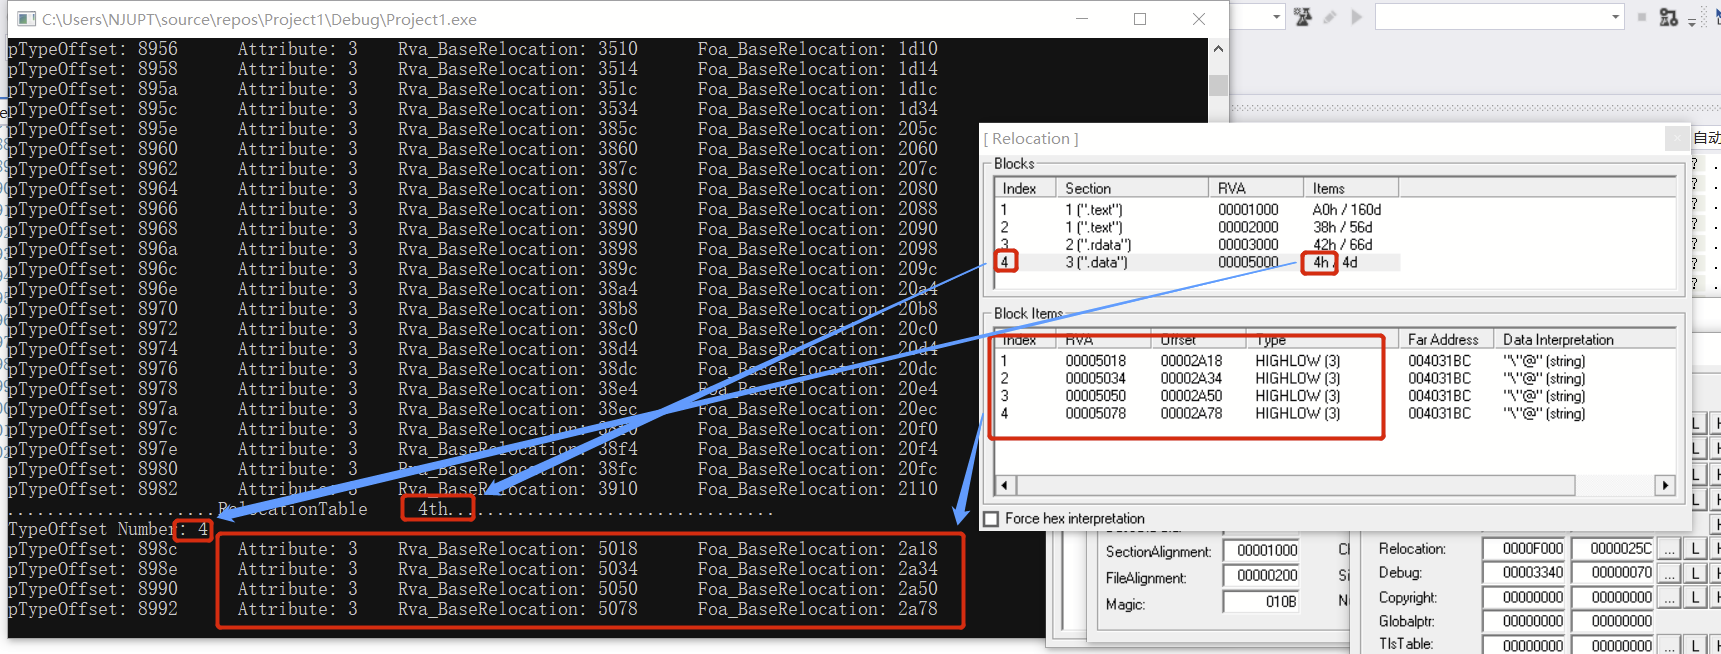1721x654 pixels.
Task: Click the 'L' button in the Relocation row
Action: [1696, 549]
